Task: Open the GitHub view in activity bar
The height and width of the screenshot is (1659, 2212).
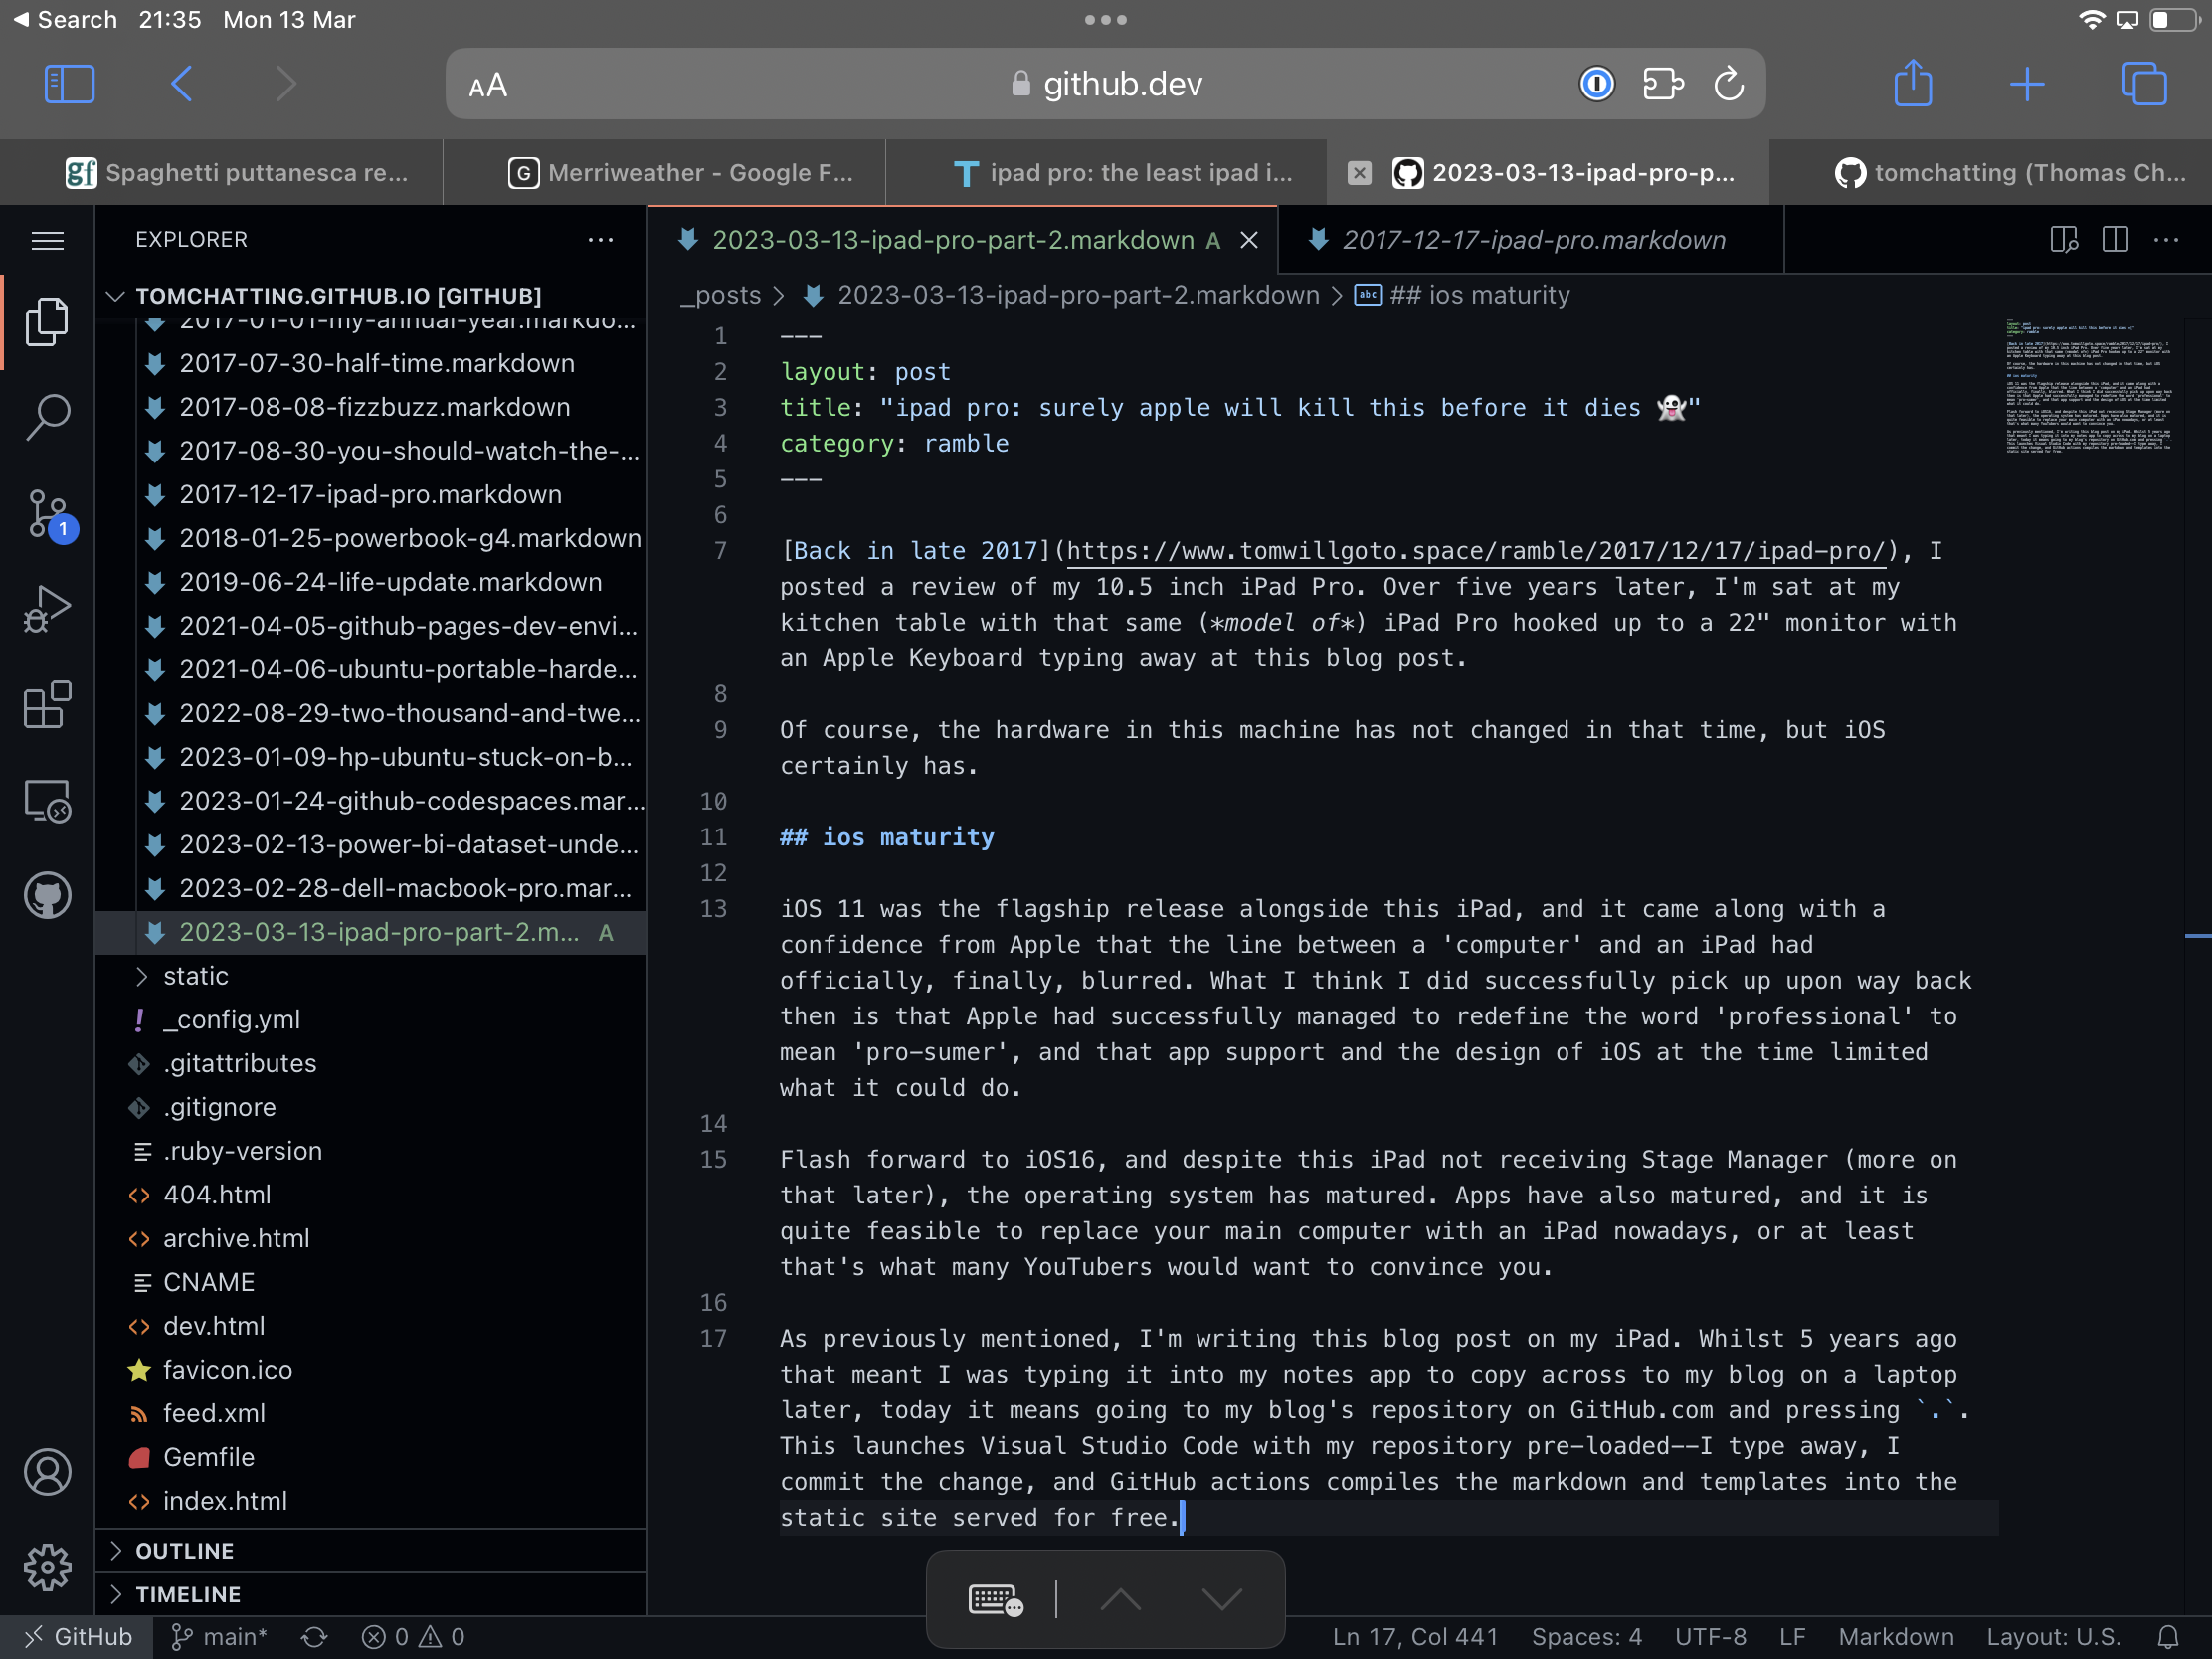Action: pos(47,895)
